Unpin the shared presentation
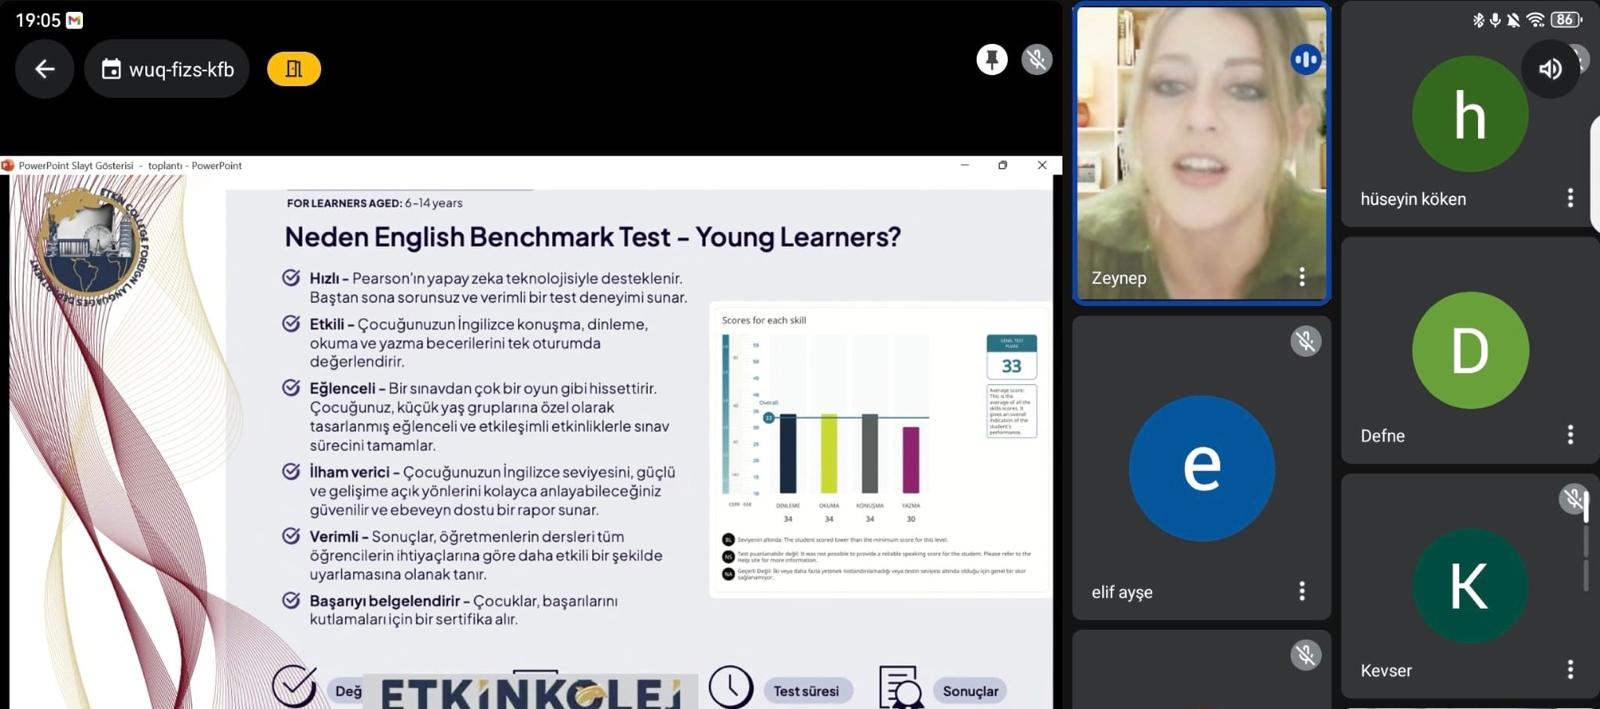Image resolution: width=1600 pixels, height=709 pixels. click(991, 60)
